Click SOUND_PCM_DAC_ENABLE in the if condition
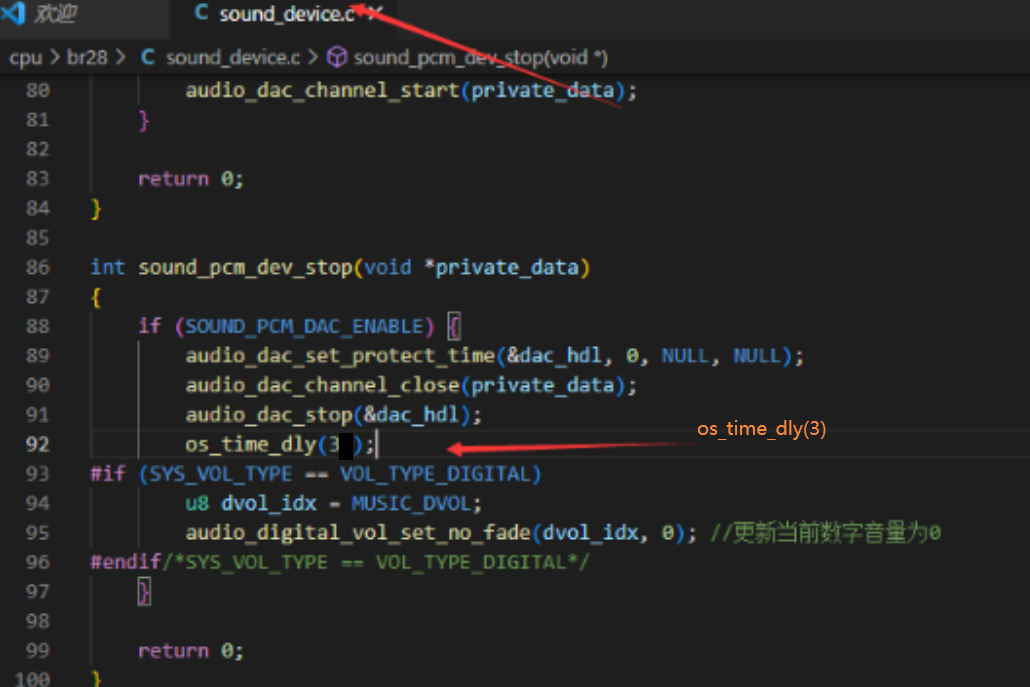 click(304, 326)
